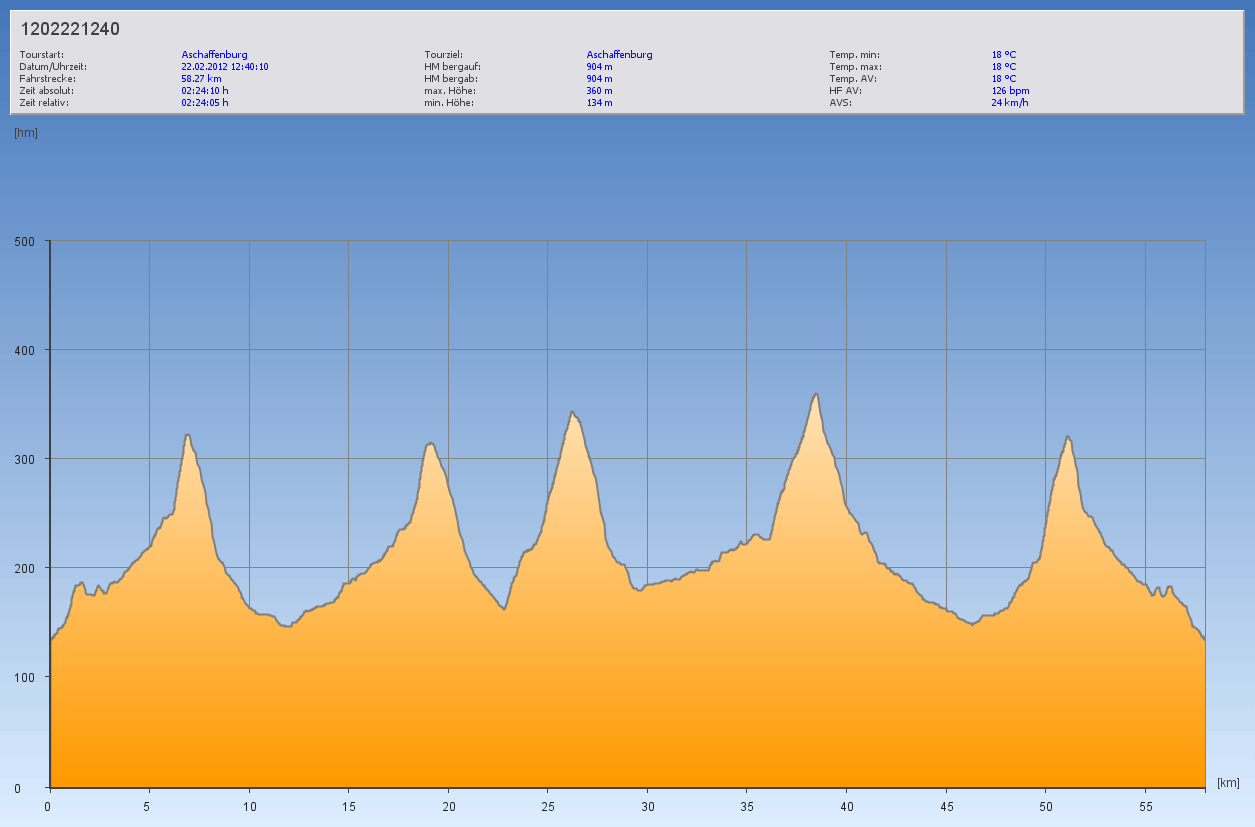This screenshot has height=827, width=1255.
Task: Select the AVS value 24 km/h
Action: tap(1009, 103)
